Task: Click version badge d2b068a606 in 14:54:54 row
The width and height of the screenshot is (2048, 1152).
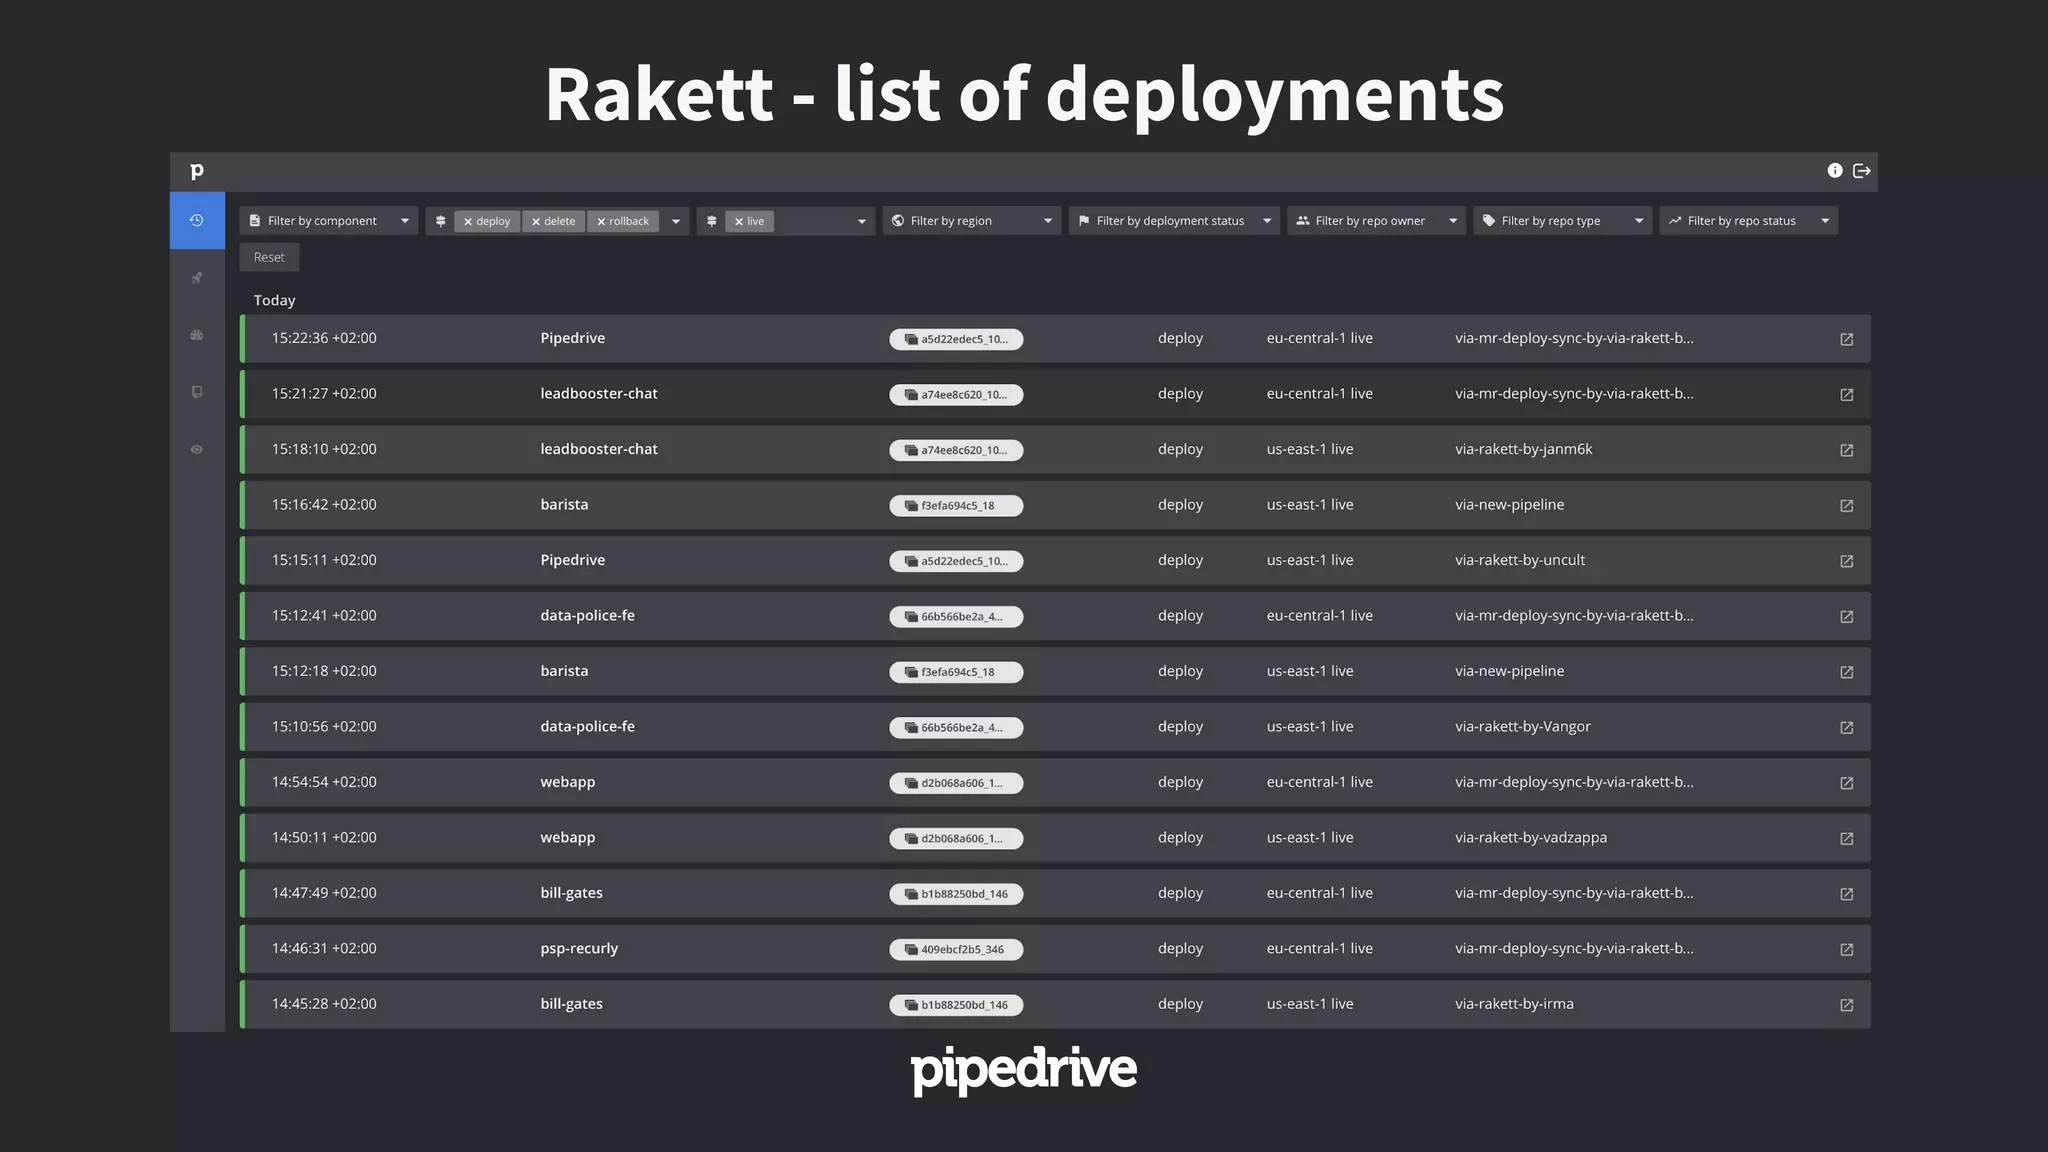Action: [956, 783]
